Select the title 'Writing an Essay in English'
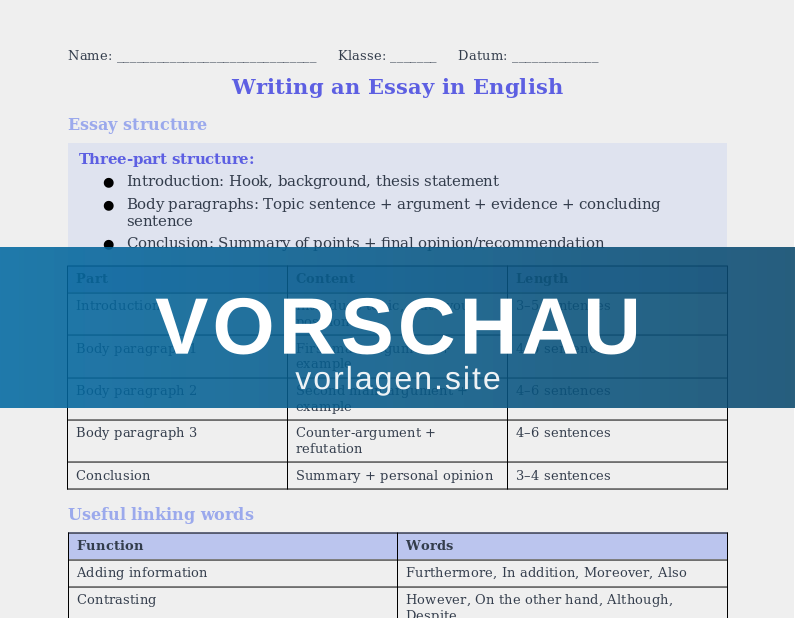 click(397, 87)
